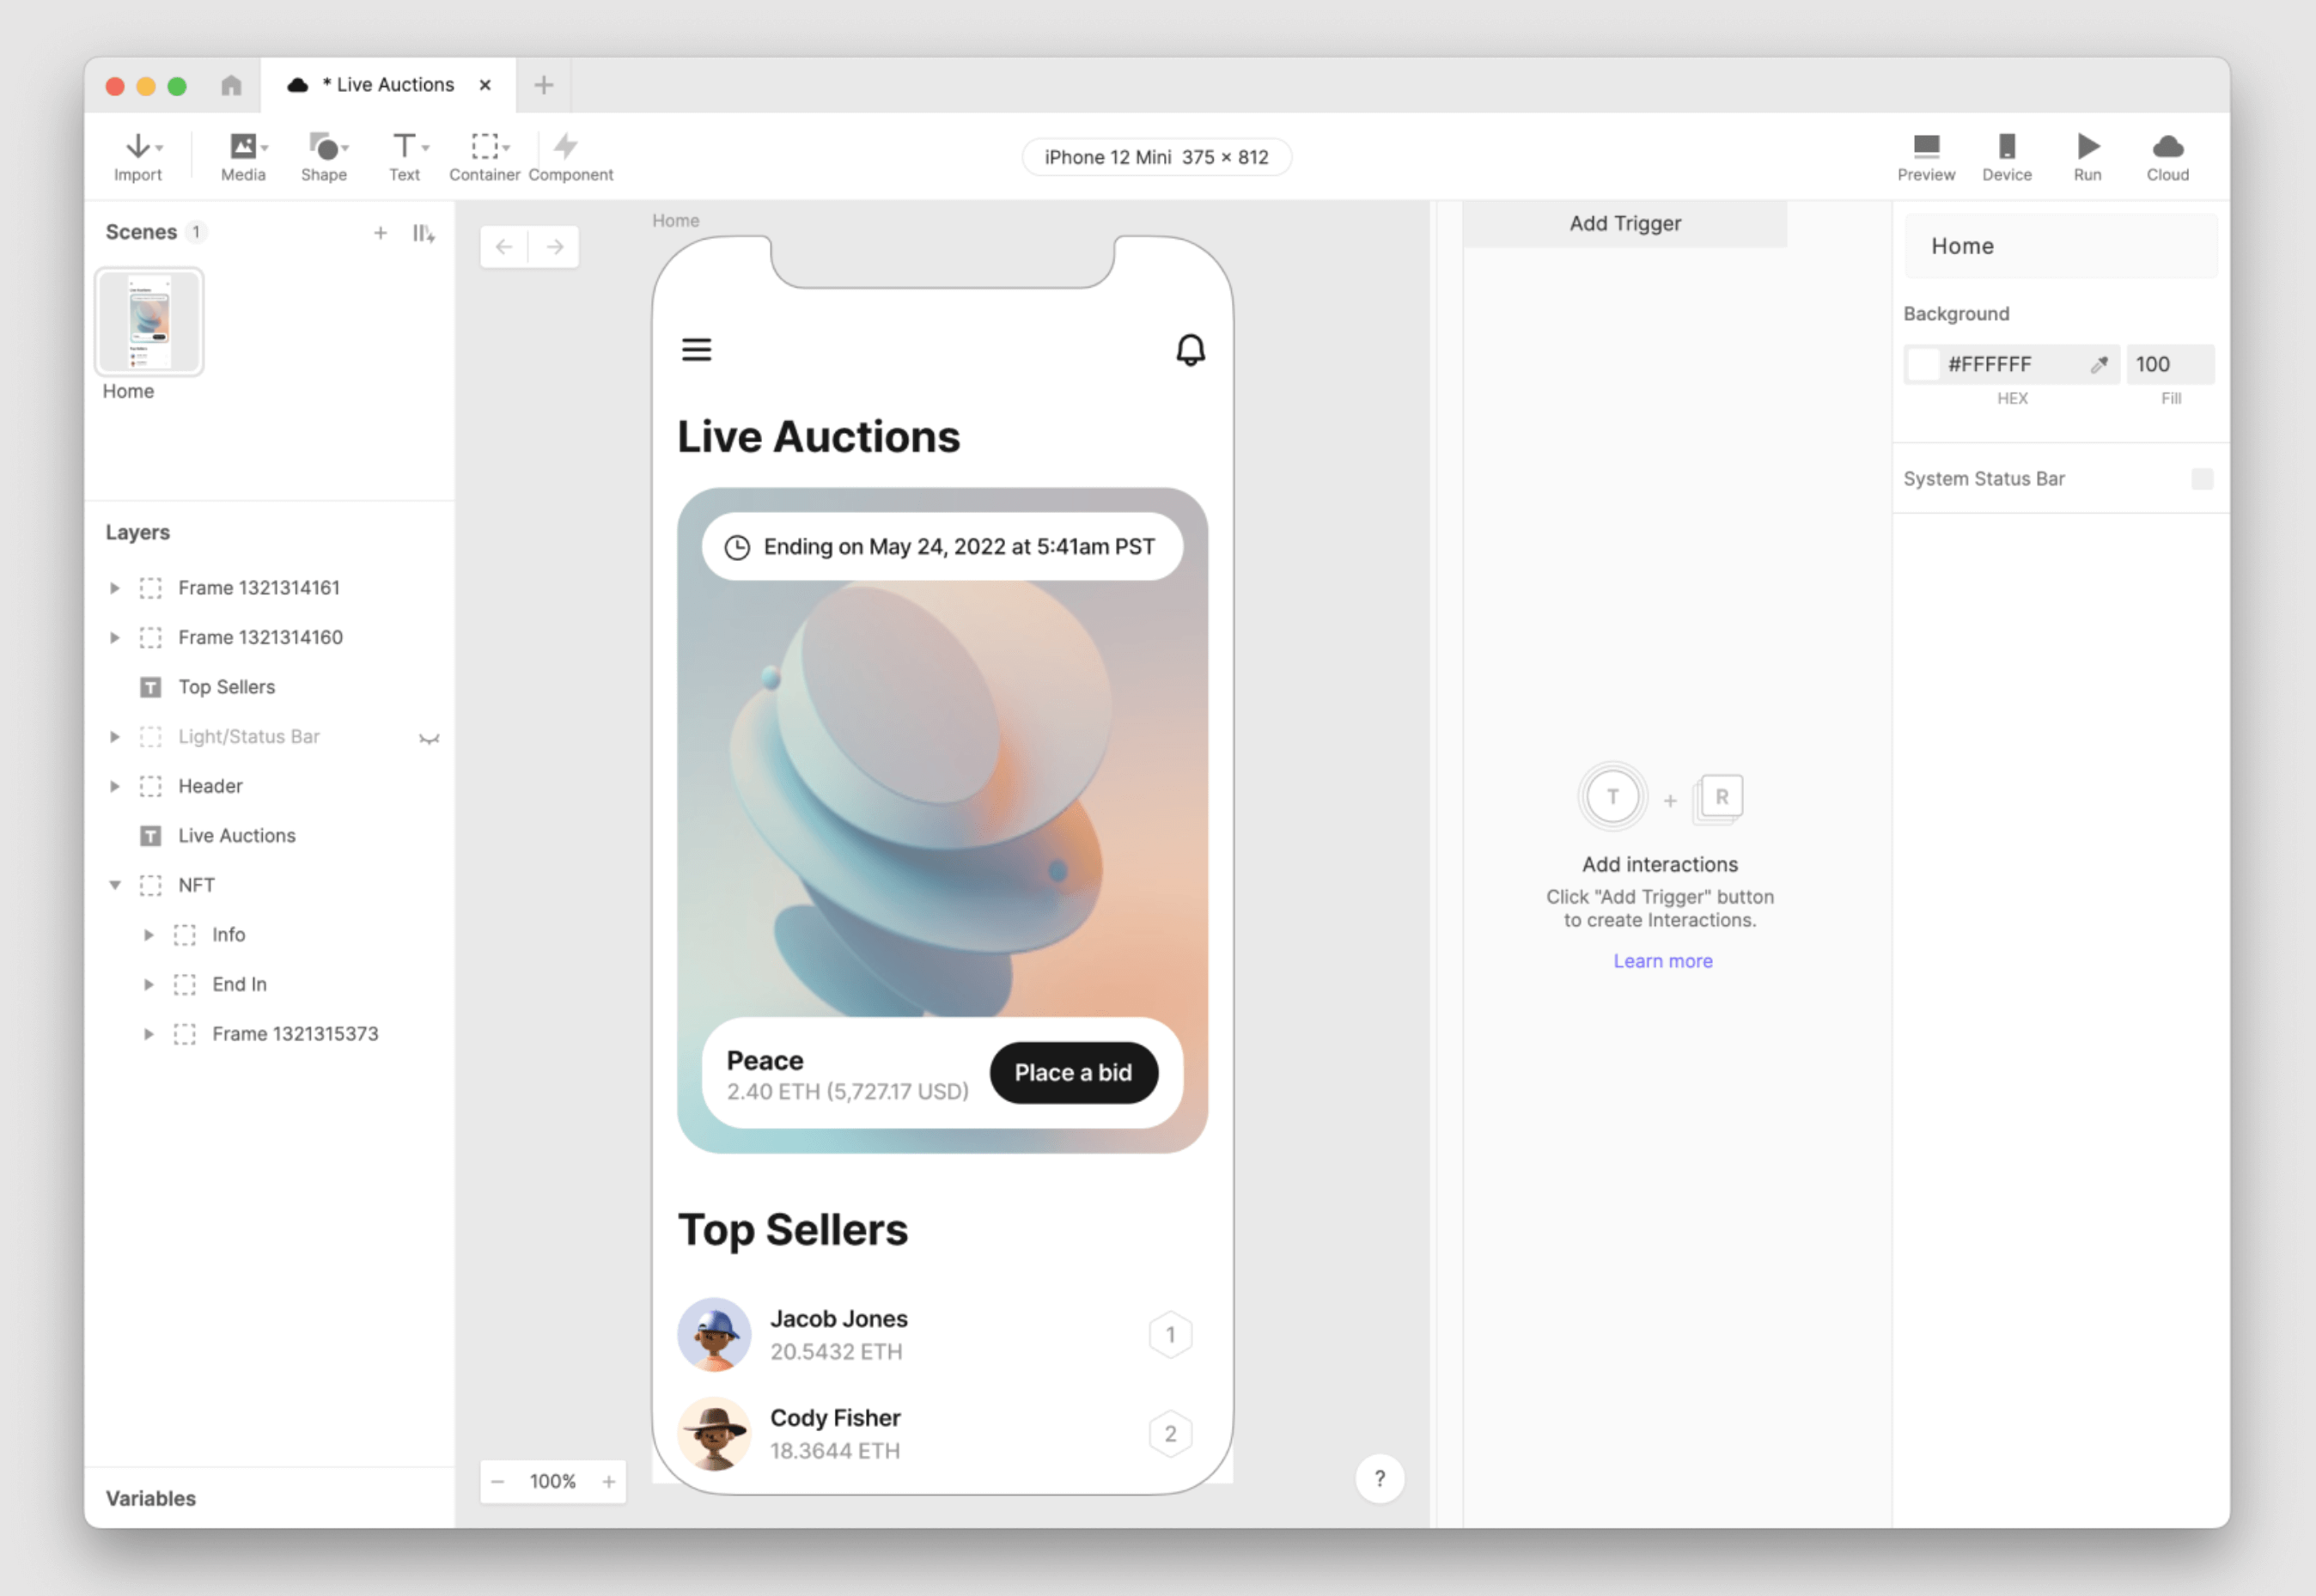Select the Top Sellers heading on canvas
This screenshot has height=1596, width=2316.
coord(793,1231)
